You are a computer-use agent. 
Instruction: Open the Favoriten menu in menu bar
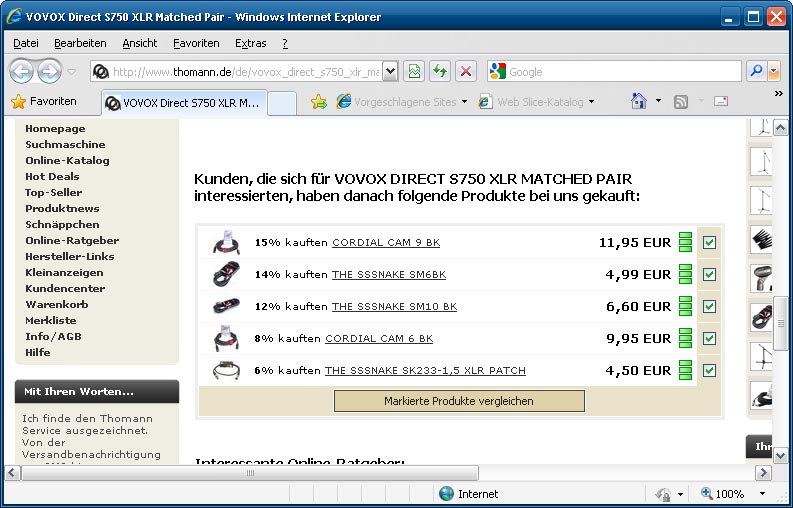(196, 44)
